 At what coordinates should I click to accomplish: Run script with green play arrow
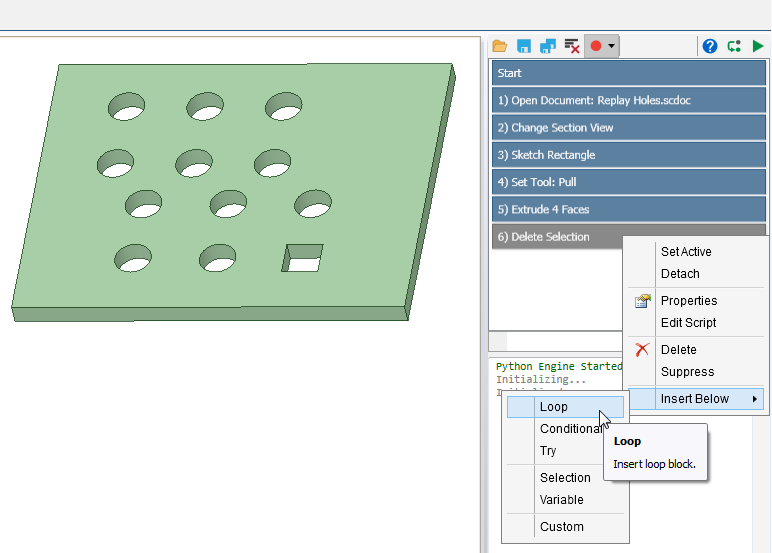click(x=758, y=46)
